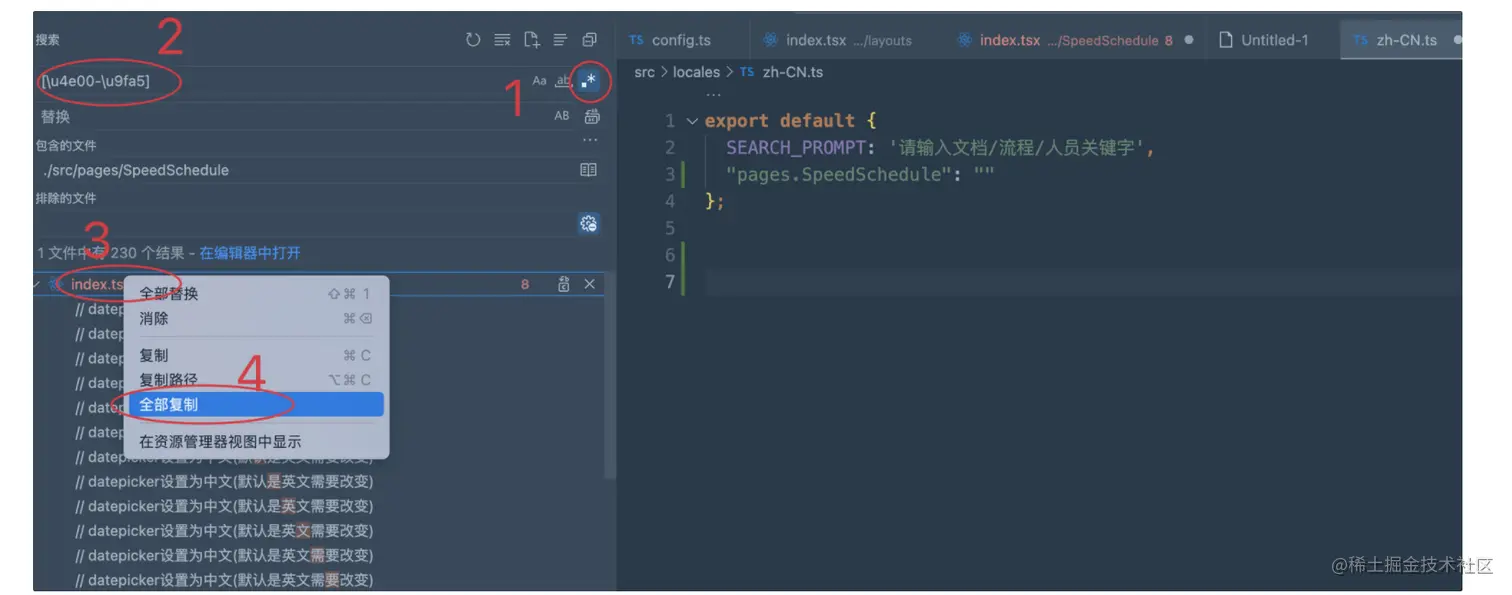Toggle preserve case (AB) in replace field

562,116
